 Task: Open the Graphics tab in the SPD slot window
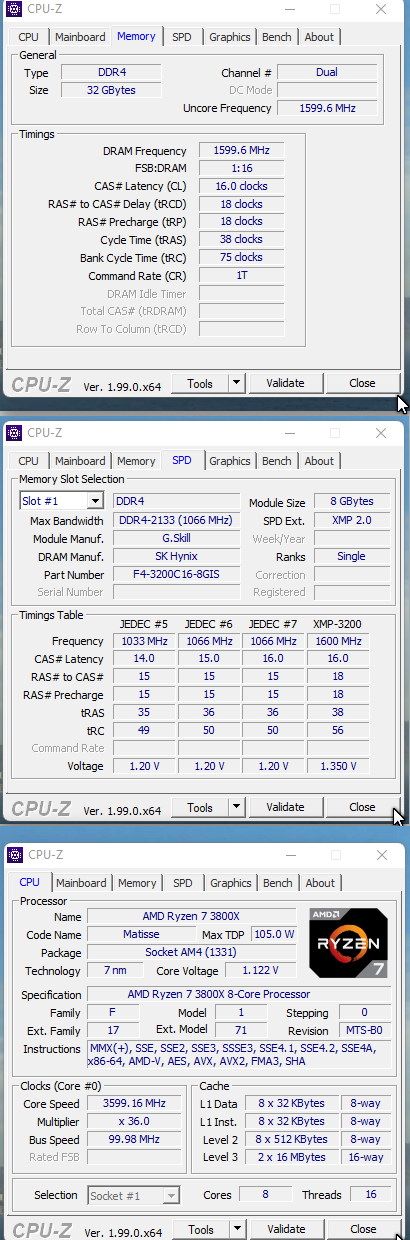click(230, 461)
